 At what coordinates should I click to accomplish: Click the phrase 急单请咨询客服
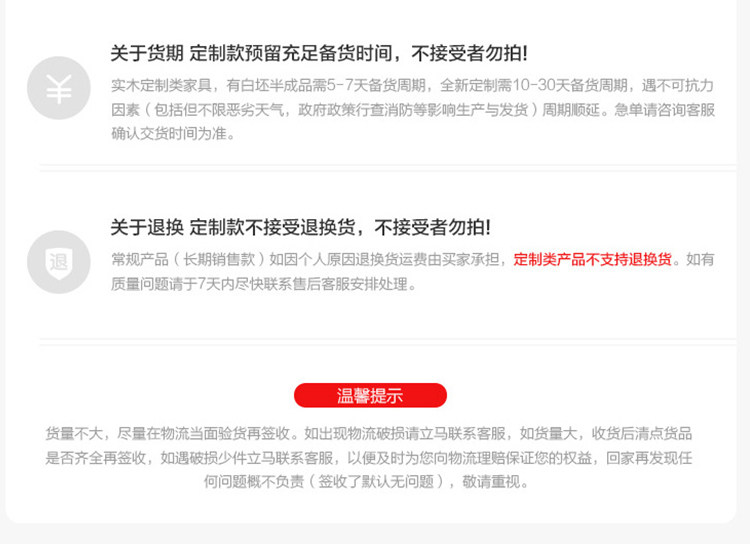[665, 110]
